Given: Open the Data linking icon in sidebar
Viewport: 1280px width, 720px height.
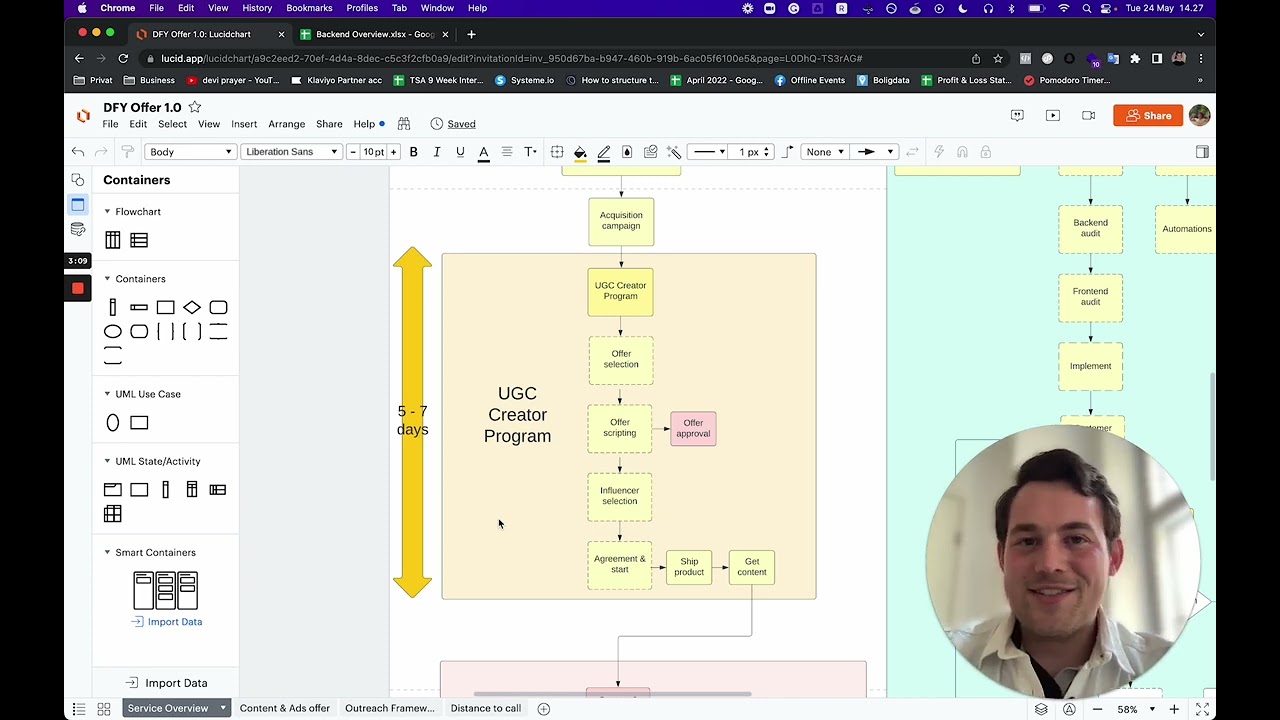Looking at the screenshot, I should click(78, 230).
